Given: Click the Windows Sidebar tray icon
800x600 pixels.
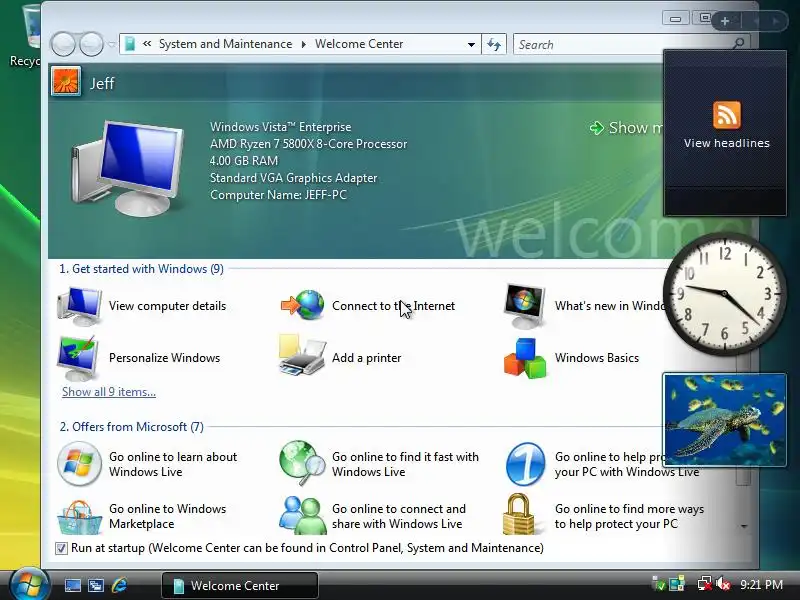Looking at the screenshot, I should click(x=677, y=584).
